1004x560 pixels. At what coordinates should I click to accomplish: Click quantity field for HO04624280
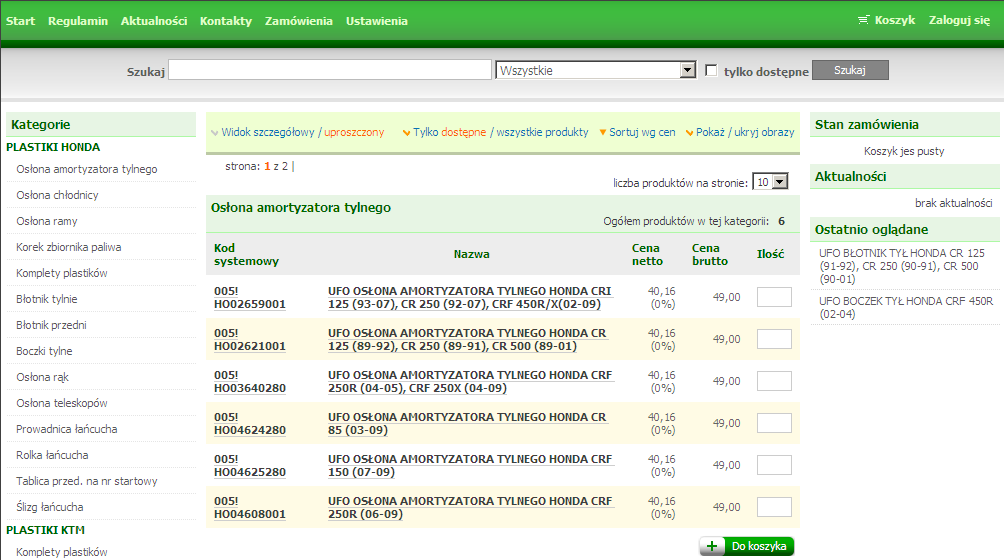pos(774,423)
